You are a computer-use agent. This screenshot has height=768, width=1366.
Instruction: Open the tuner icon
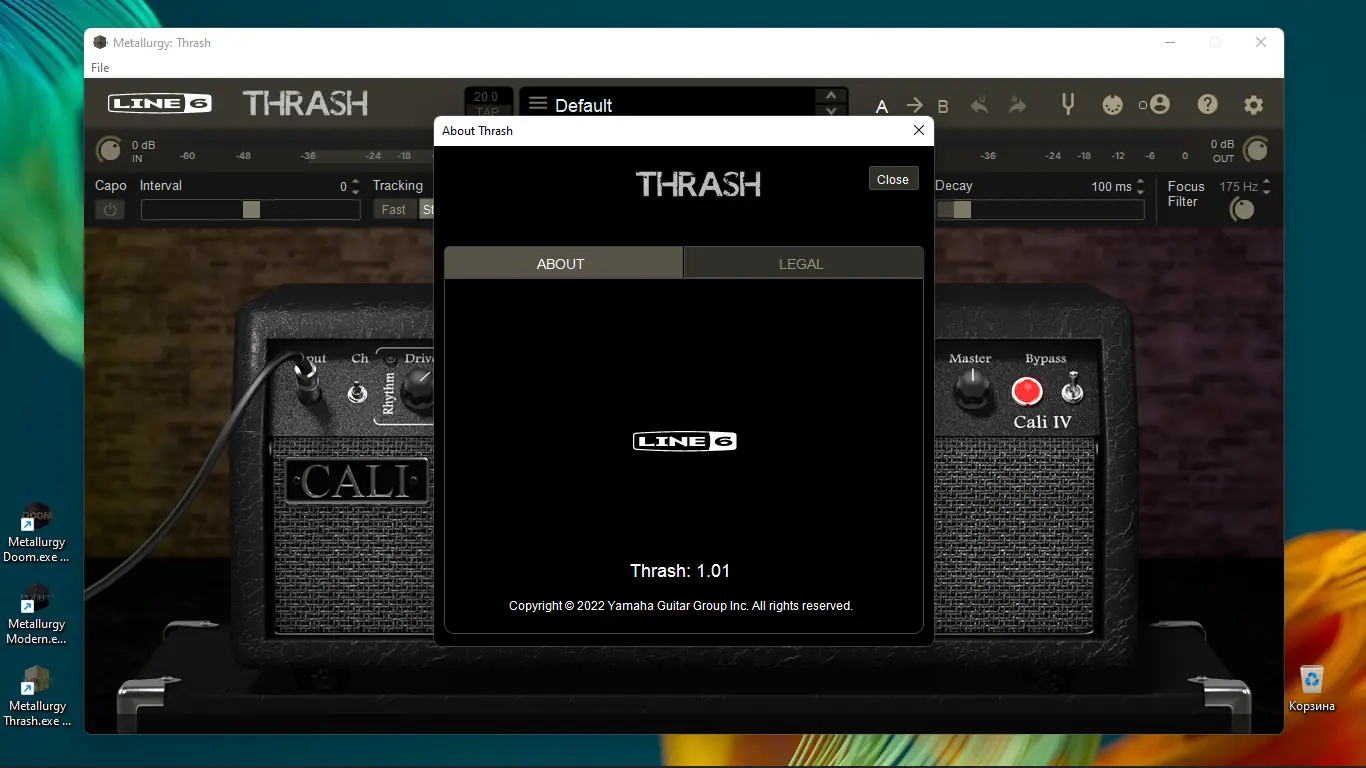(1068, 103)
